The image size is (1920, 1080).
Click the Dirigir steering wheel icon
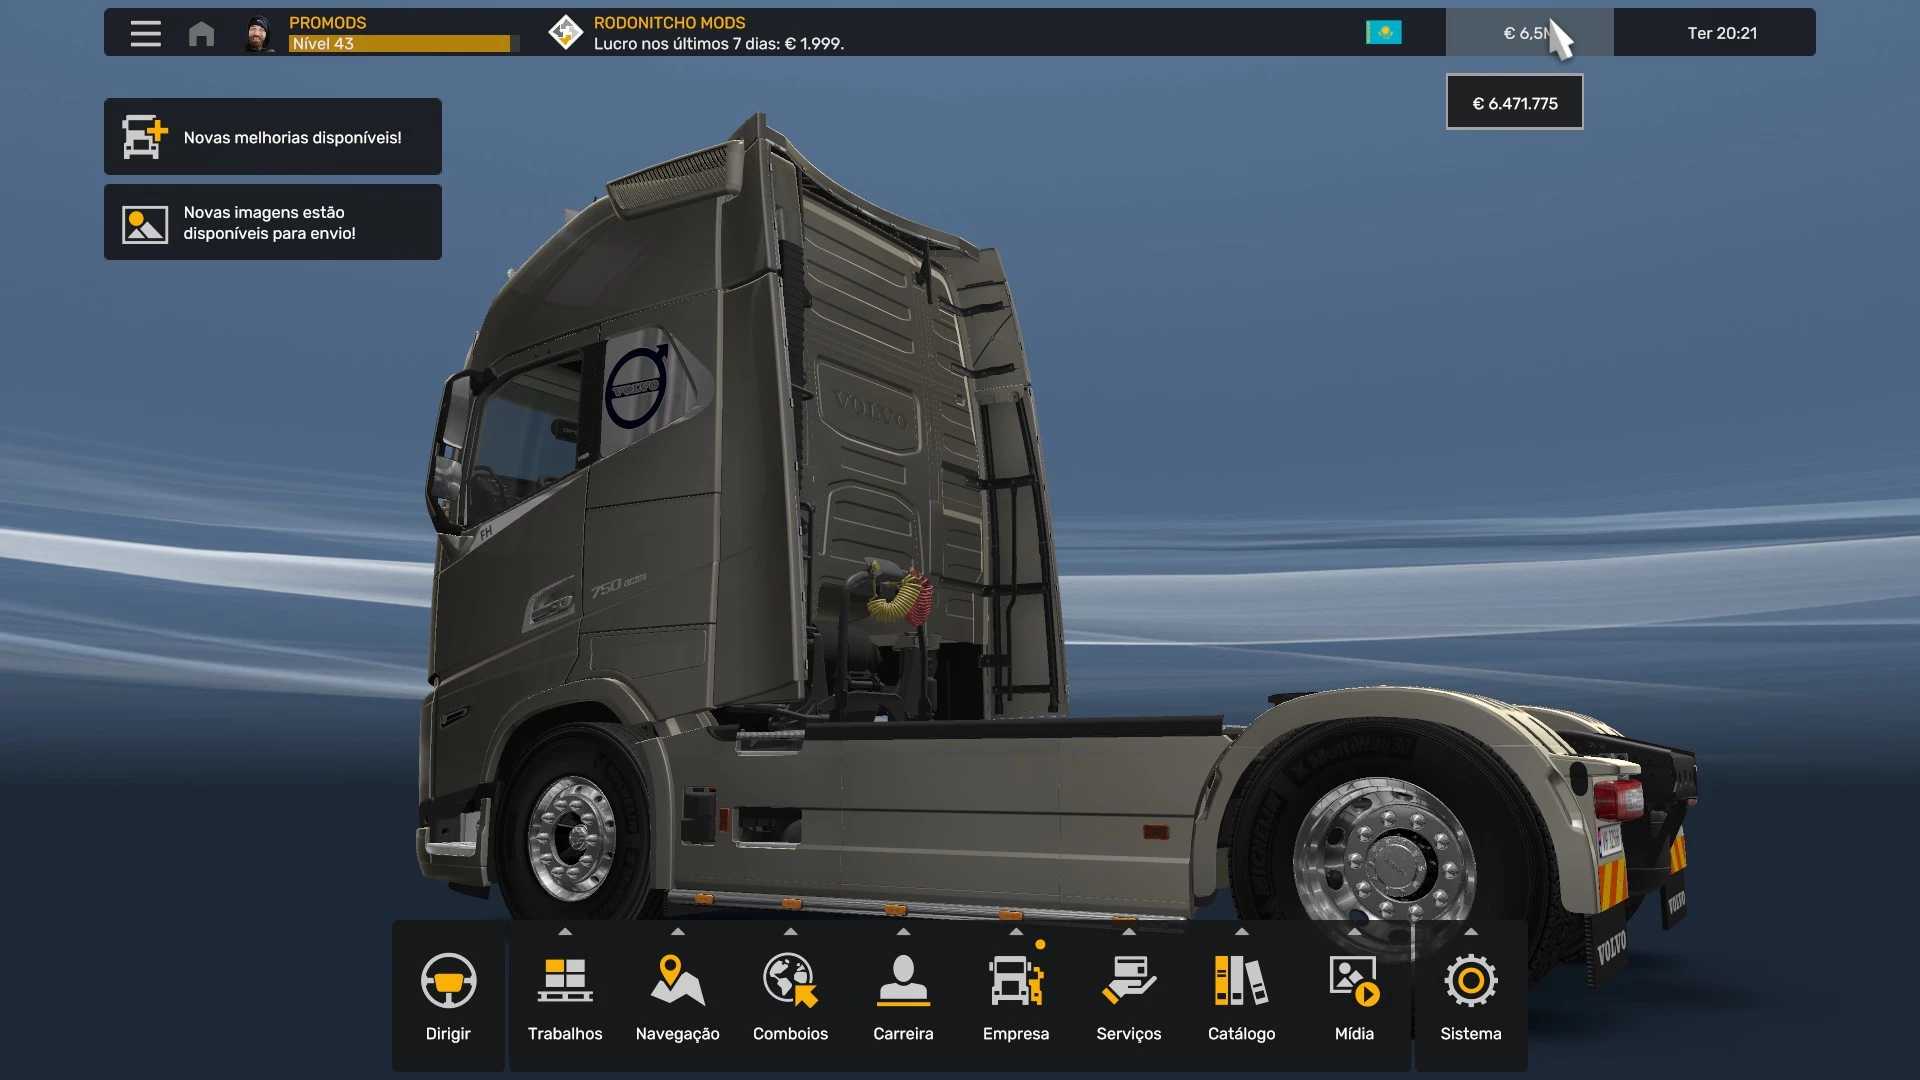pos(448,981)
